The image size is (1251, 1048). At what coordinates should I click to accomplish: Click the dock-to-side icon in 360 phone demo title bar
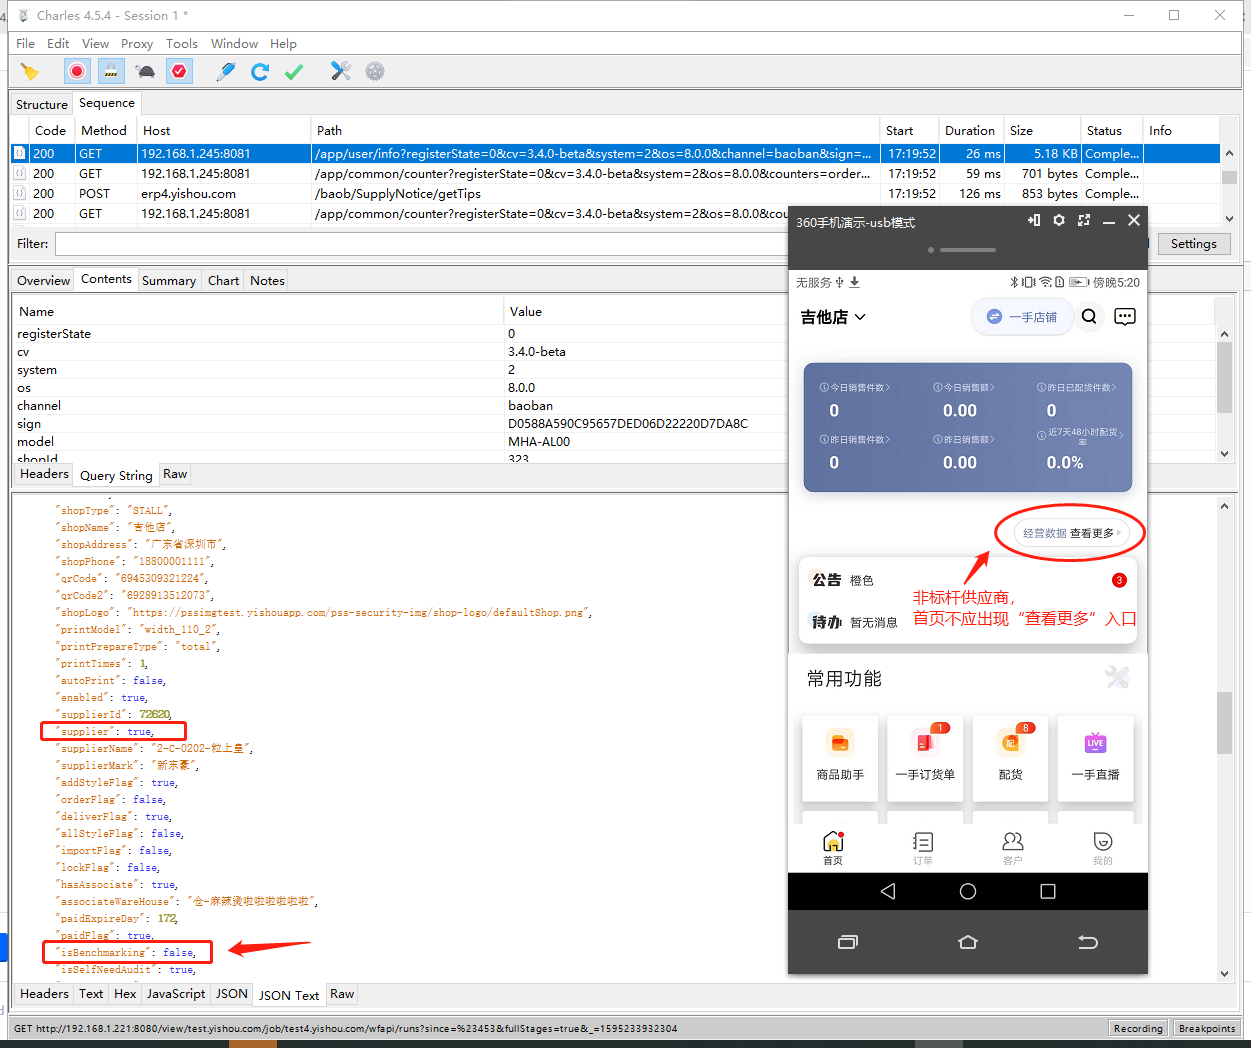click(1034, 221)
